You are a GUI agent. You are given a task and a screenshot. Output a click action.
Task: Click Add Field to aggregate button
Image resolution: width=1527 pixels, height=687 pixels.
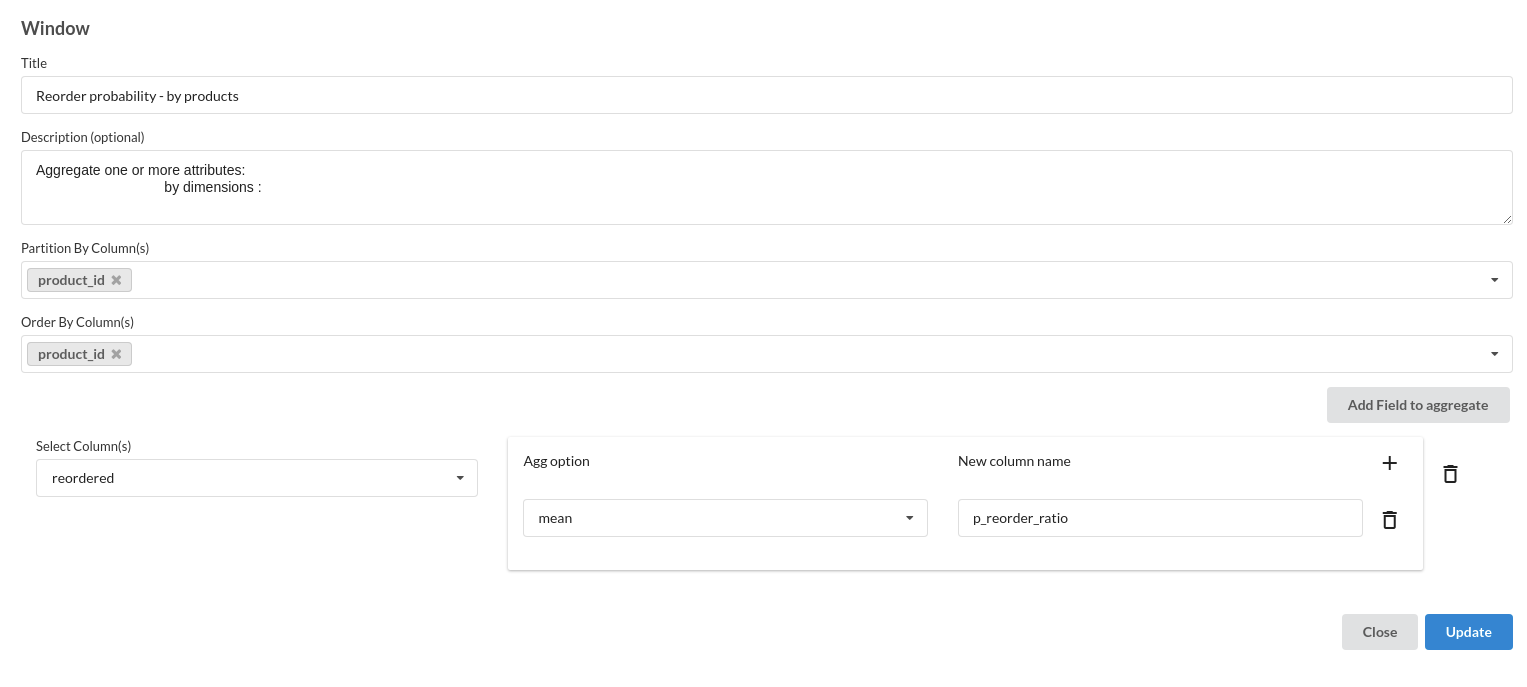[1418, 405]
